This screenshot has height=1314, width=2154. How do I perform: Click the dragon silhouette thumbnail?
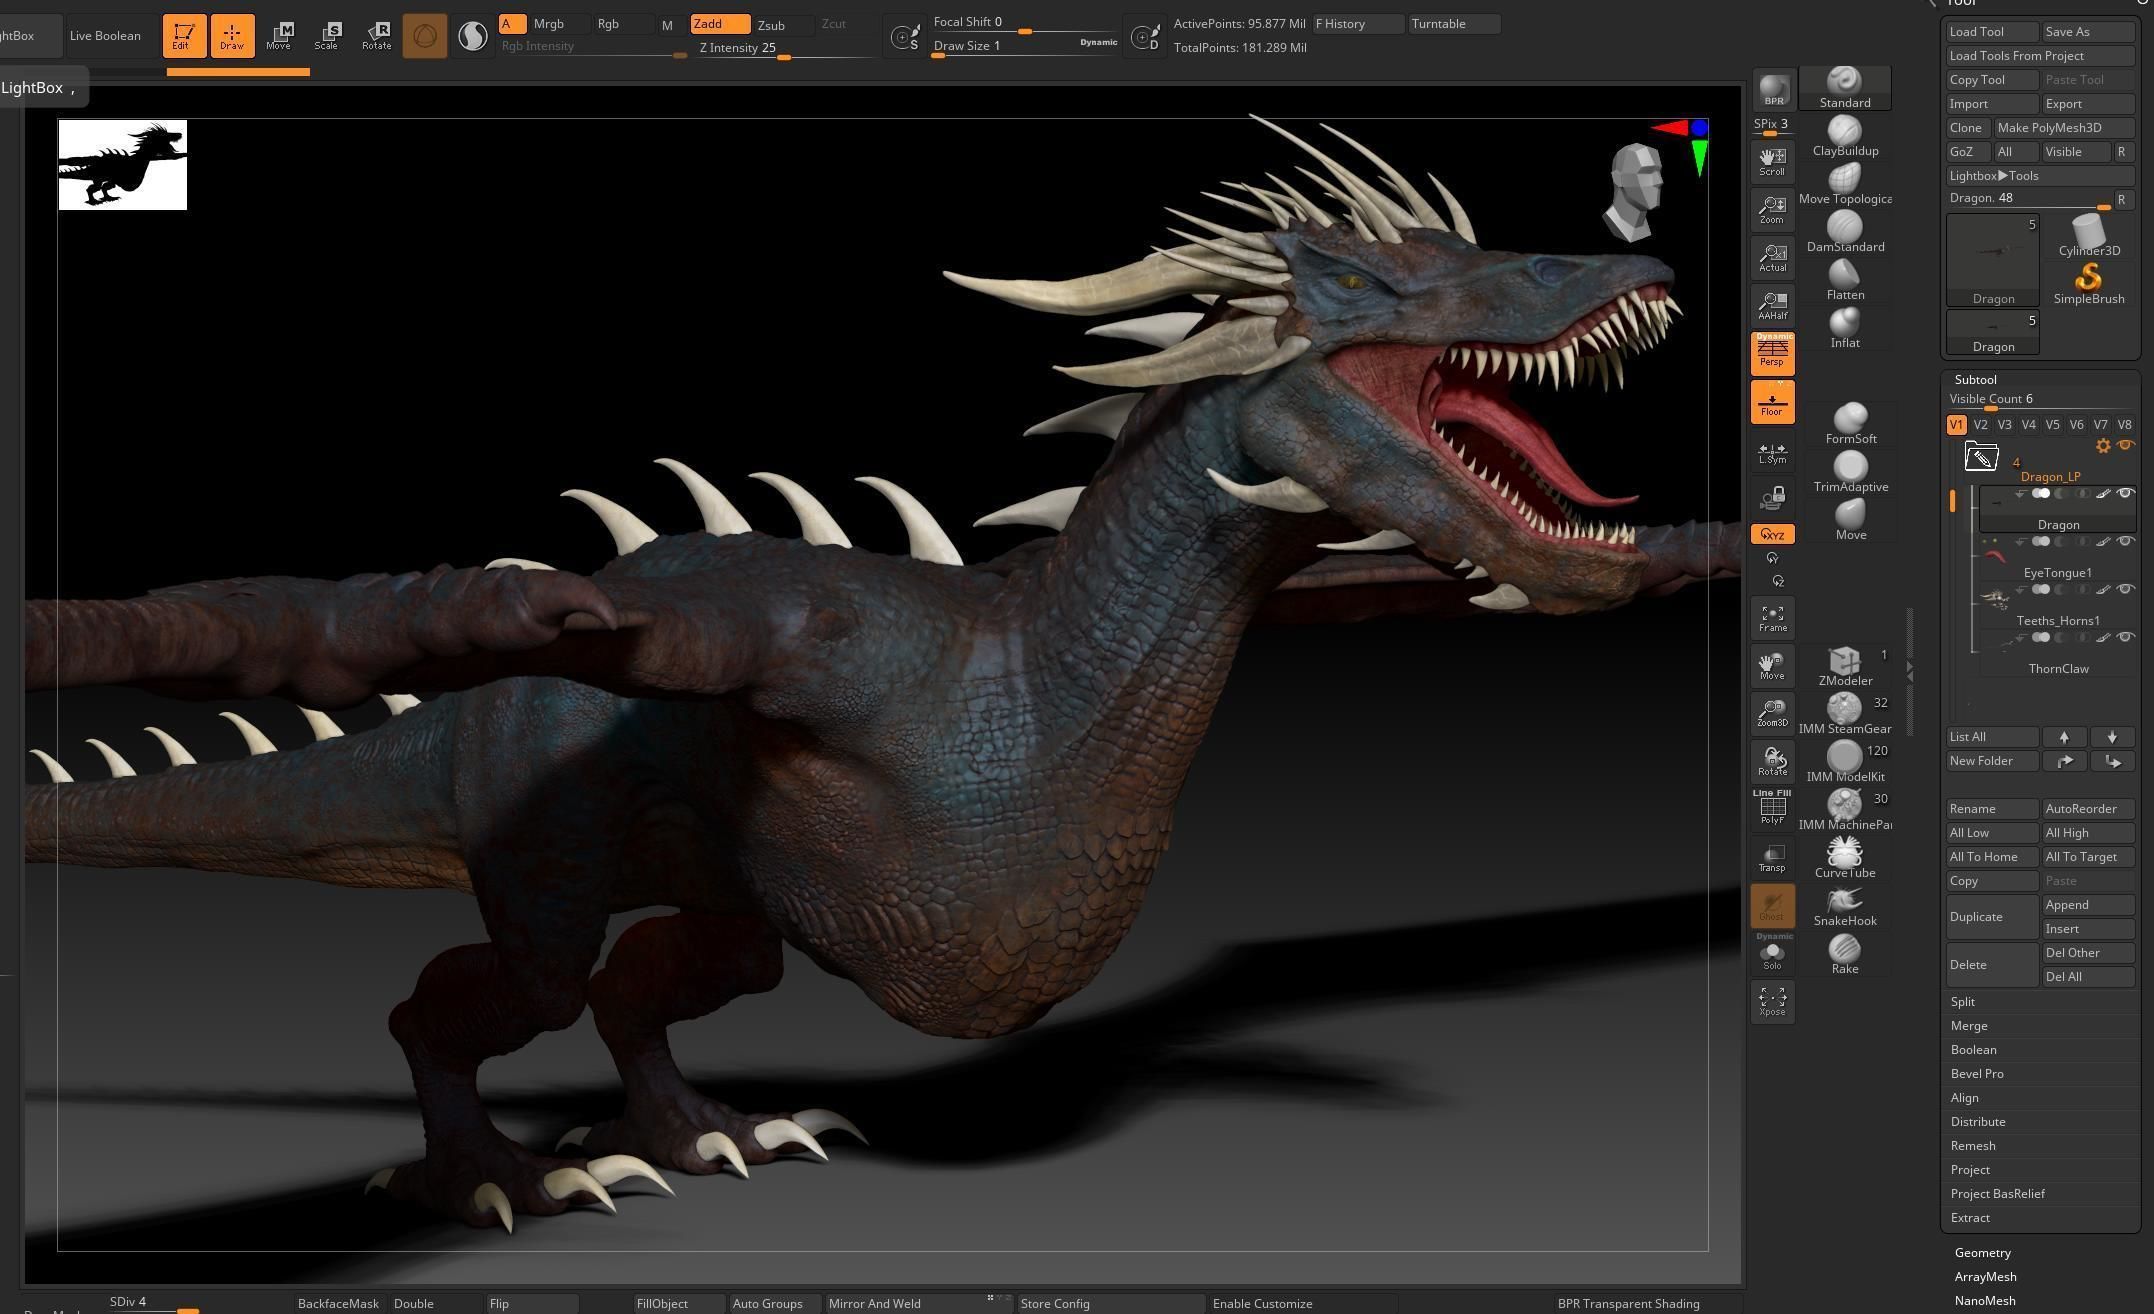(x=122, y=165)
